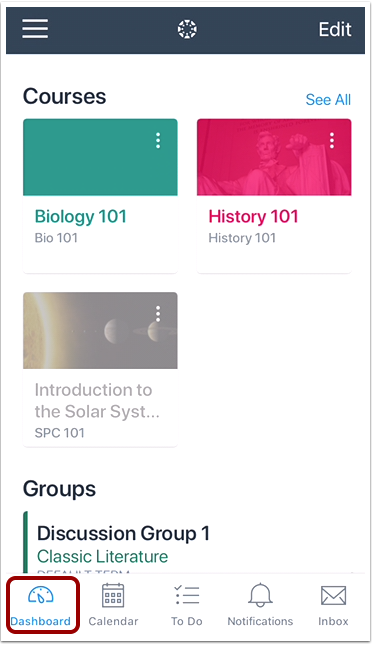
Task: Open the History 101 course title
Action: pyautogui.click(x=253, y=217)
